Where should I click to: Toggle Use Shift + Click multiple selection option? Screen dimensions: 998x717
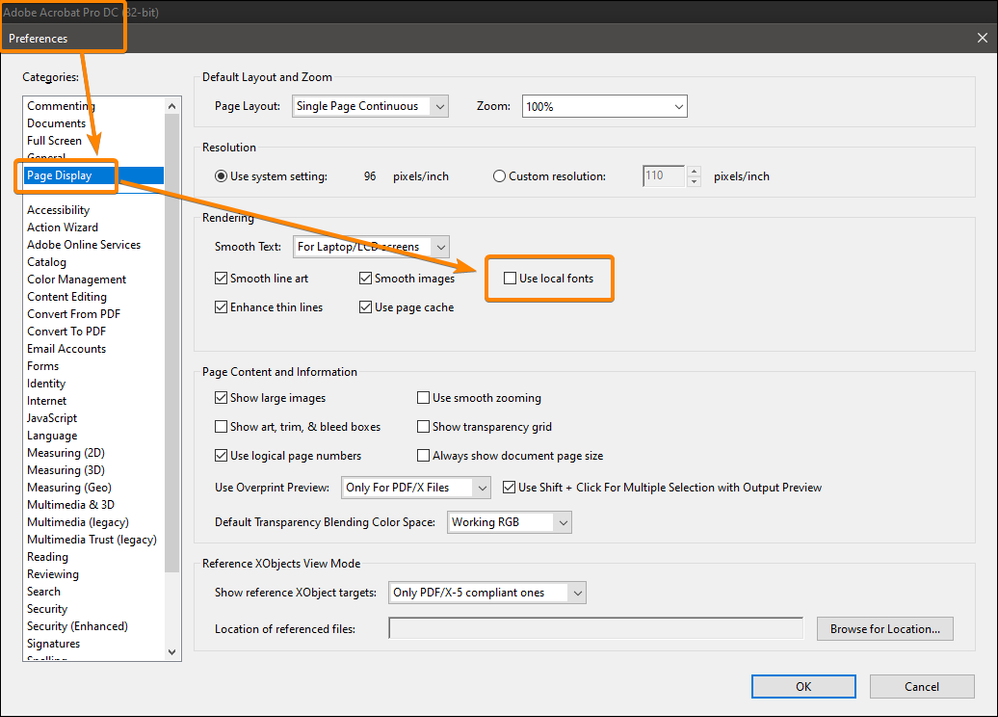click(509, 487)
